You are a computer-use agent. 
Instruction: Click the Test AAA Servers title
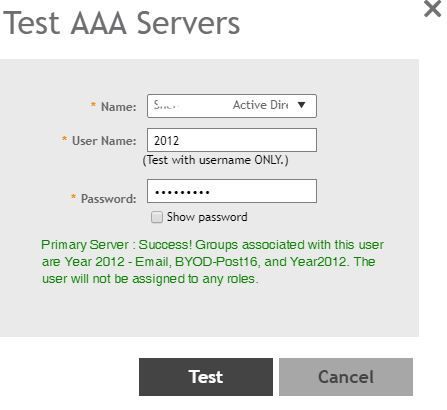[121, 23]
